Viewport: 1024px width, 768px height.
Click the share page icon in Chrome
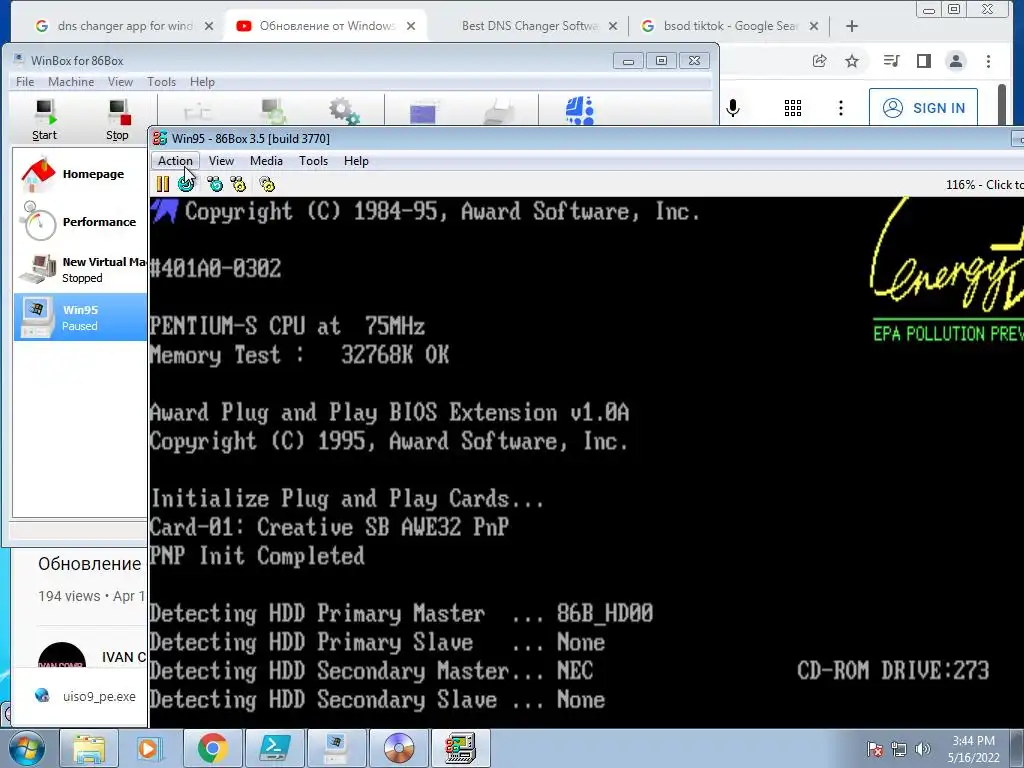click(819, 61)
